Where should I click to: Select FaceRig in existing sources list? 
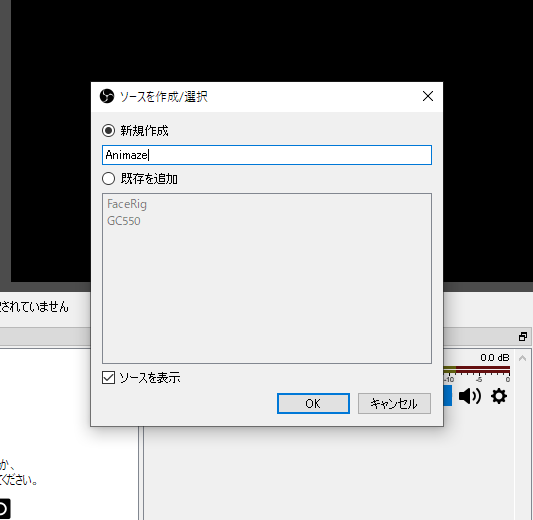(x=127, y=204)
